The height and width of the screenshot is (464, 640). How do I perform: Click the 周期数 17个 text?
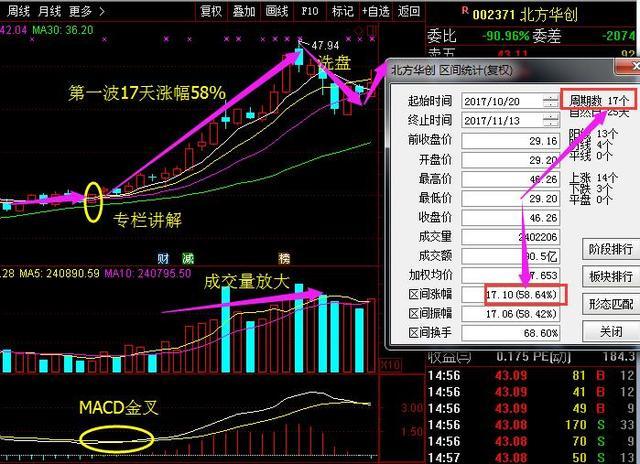[599, 100]
